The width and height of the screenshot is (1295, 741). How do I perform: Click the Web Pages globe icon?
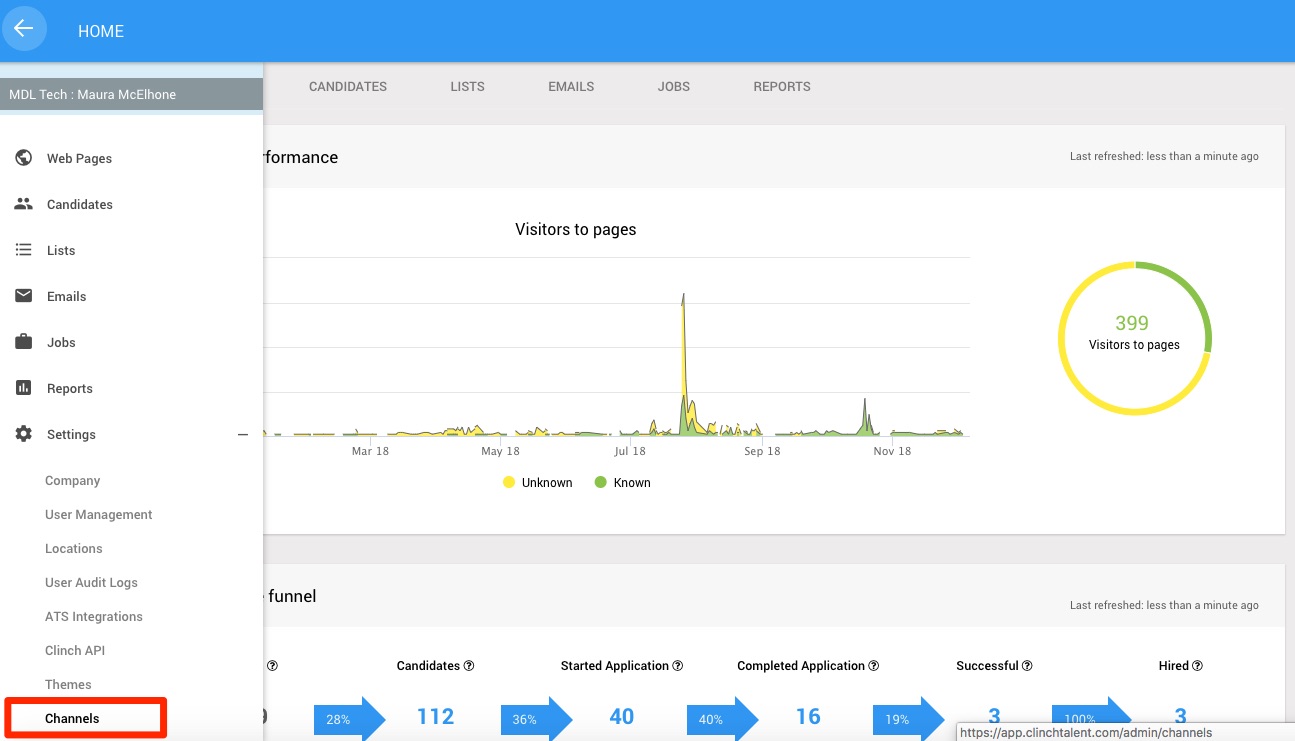coord(24,158)
